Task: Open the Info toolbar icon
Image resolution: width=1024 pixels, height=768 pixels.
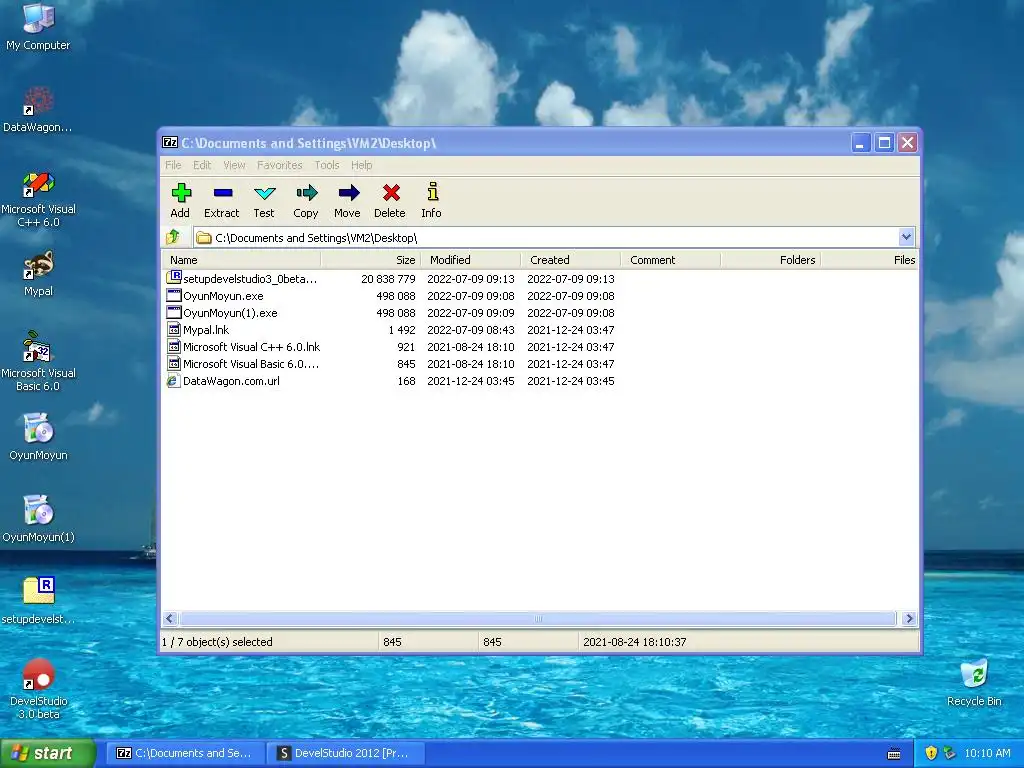Action: (x=432, y=192)
